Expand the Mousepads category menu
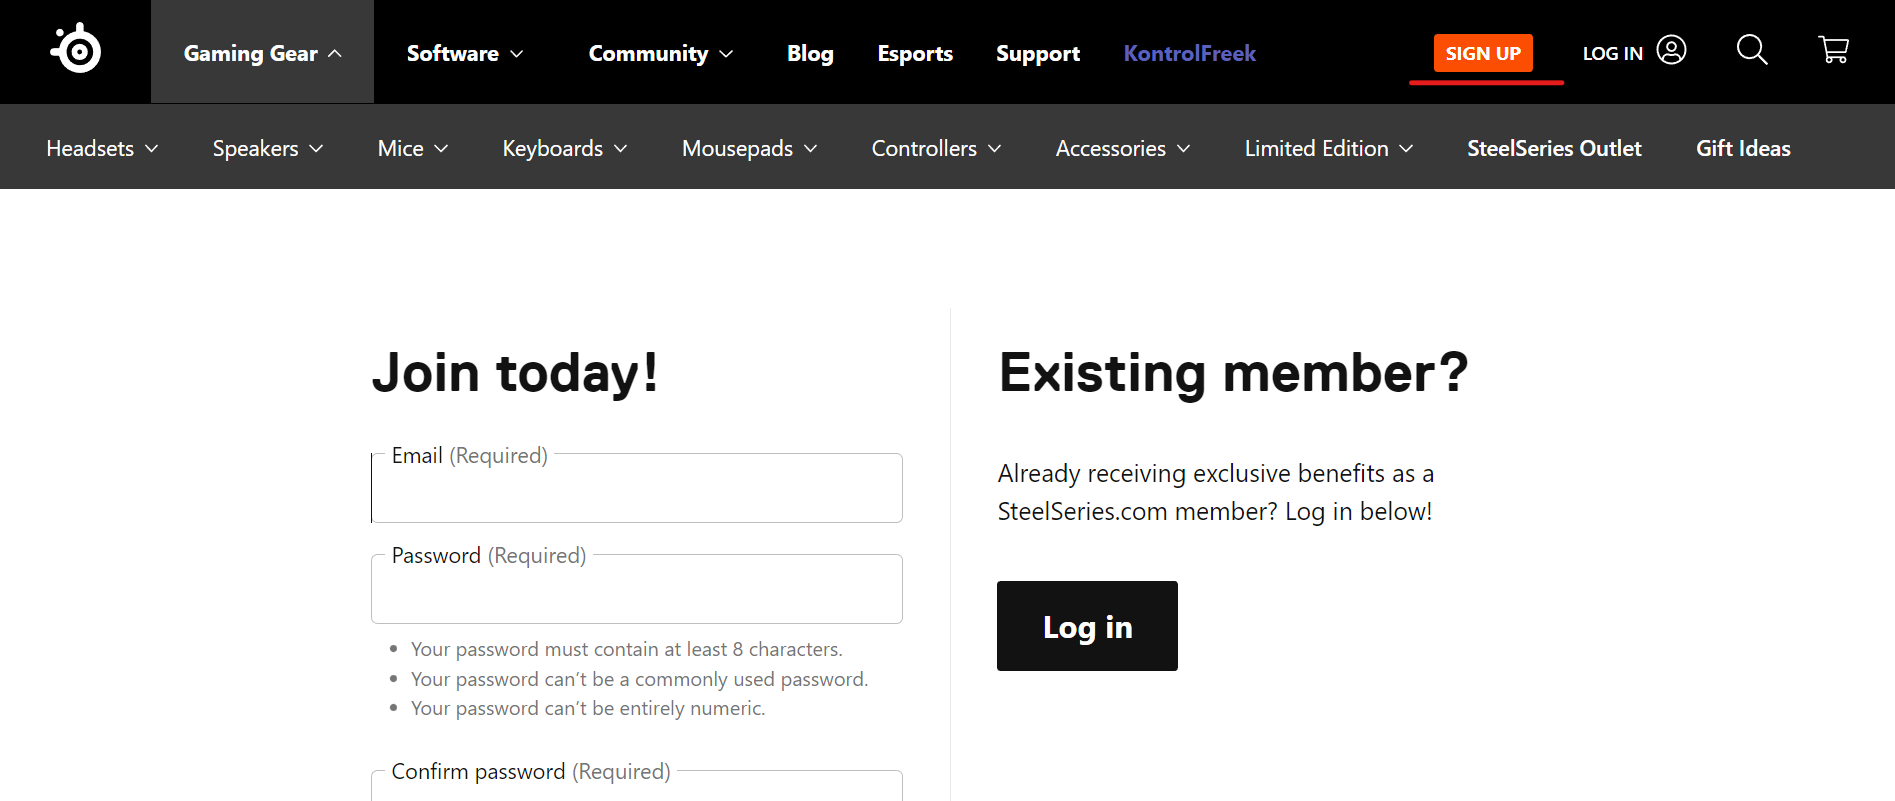Screen dimensions: 1895x801 coord(750,148)
